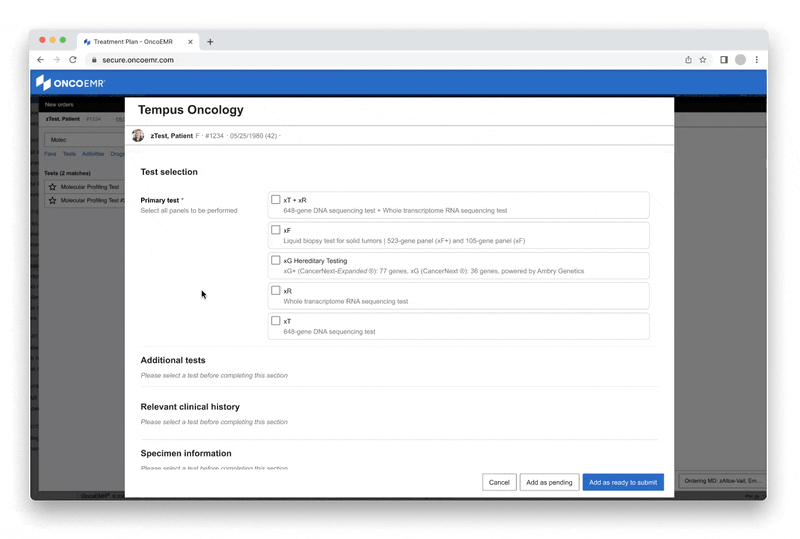Check the xT + xR primary test
Image resolution: width=800 pixels, height=539 pixels.
click(x=276, y=200)
